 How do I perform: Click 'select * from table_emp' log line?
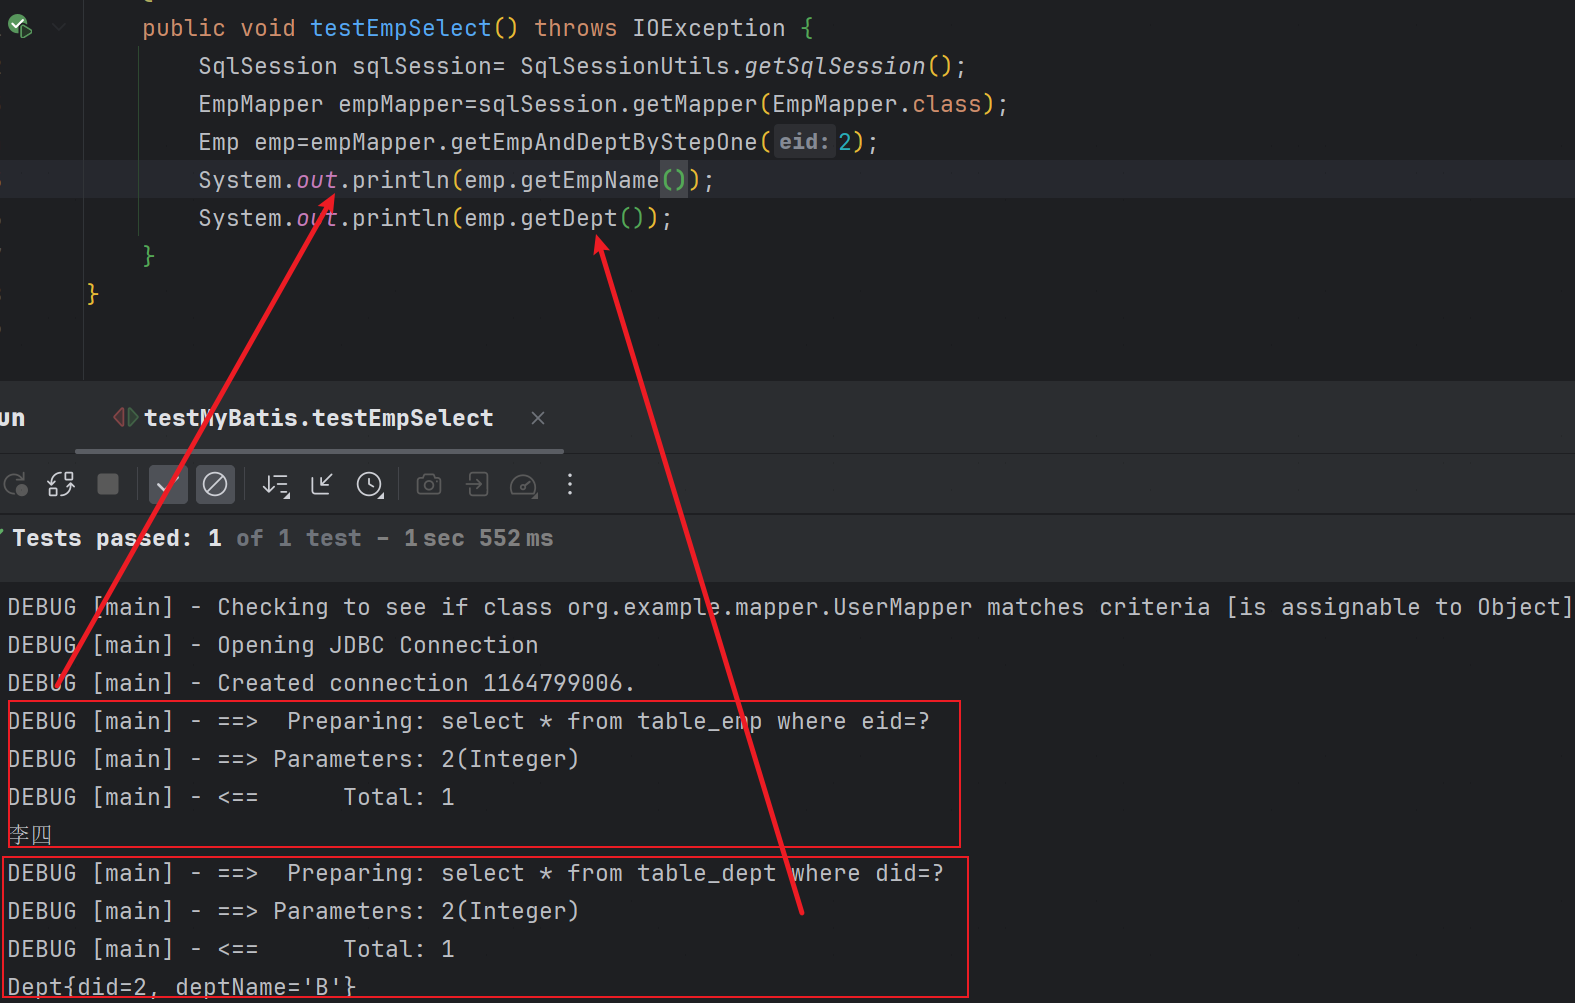(468, 721)
